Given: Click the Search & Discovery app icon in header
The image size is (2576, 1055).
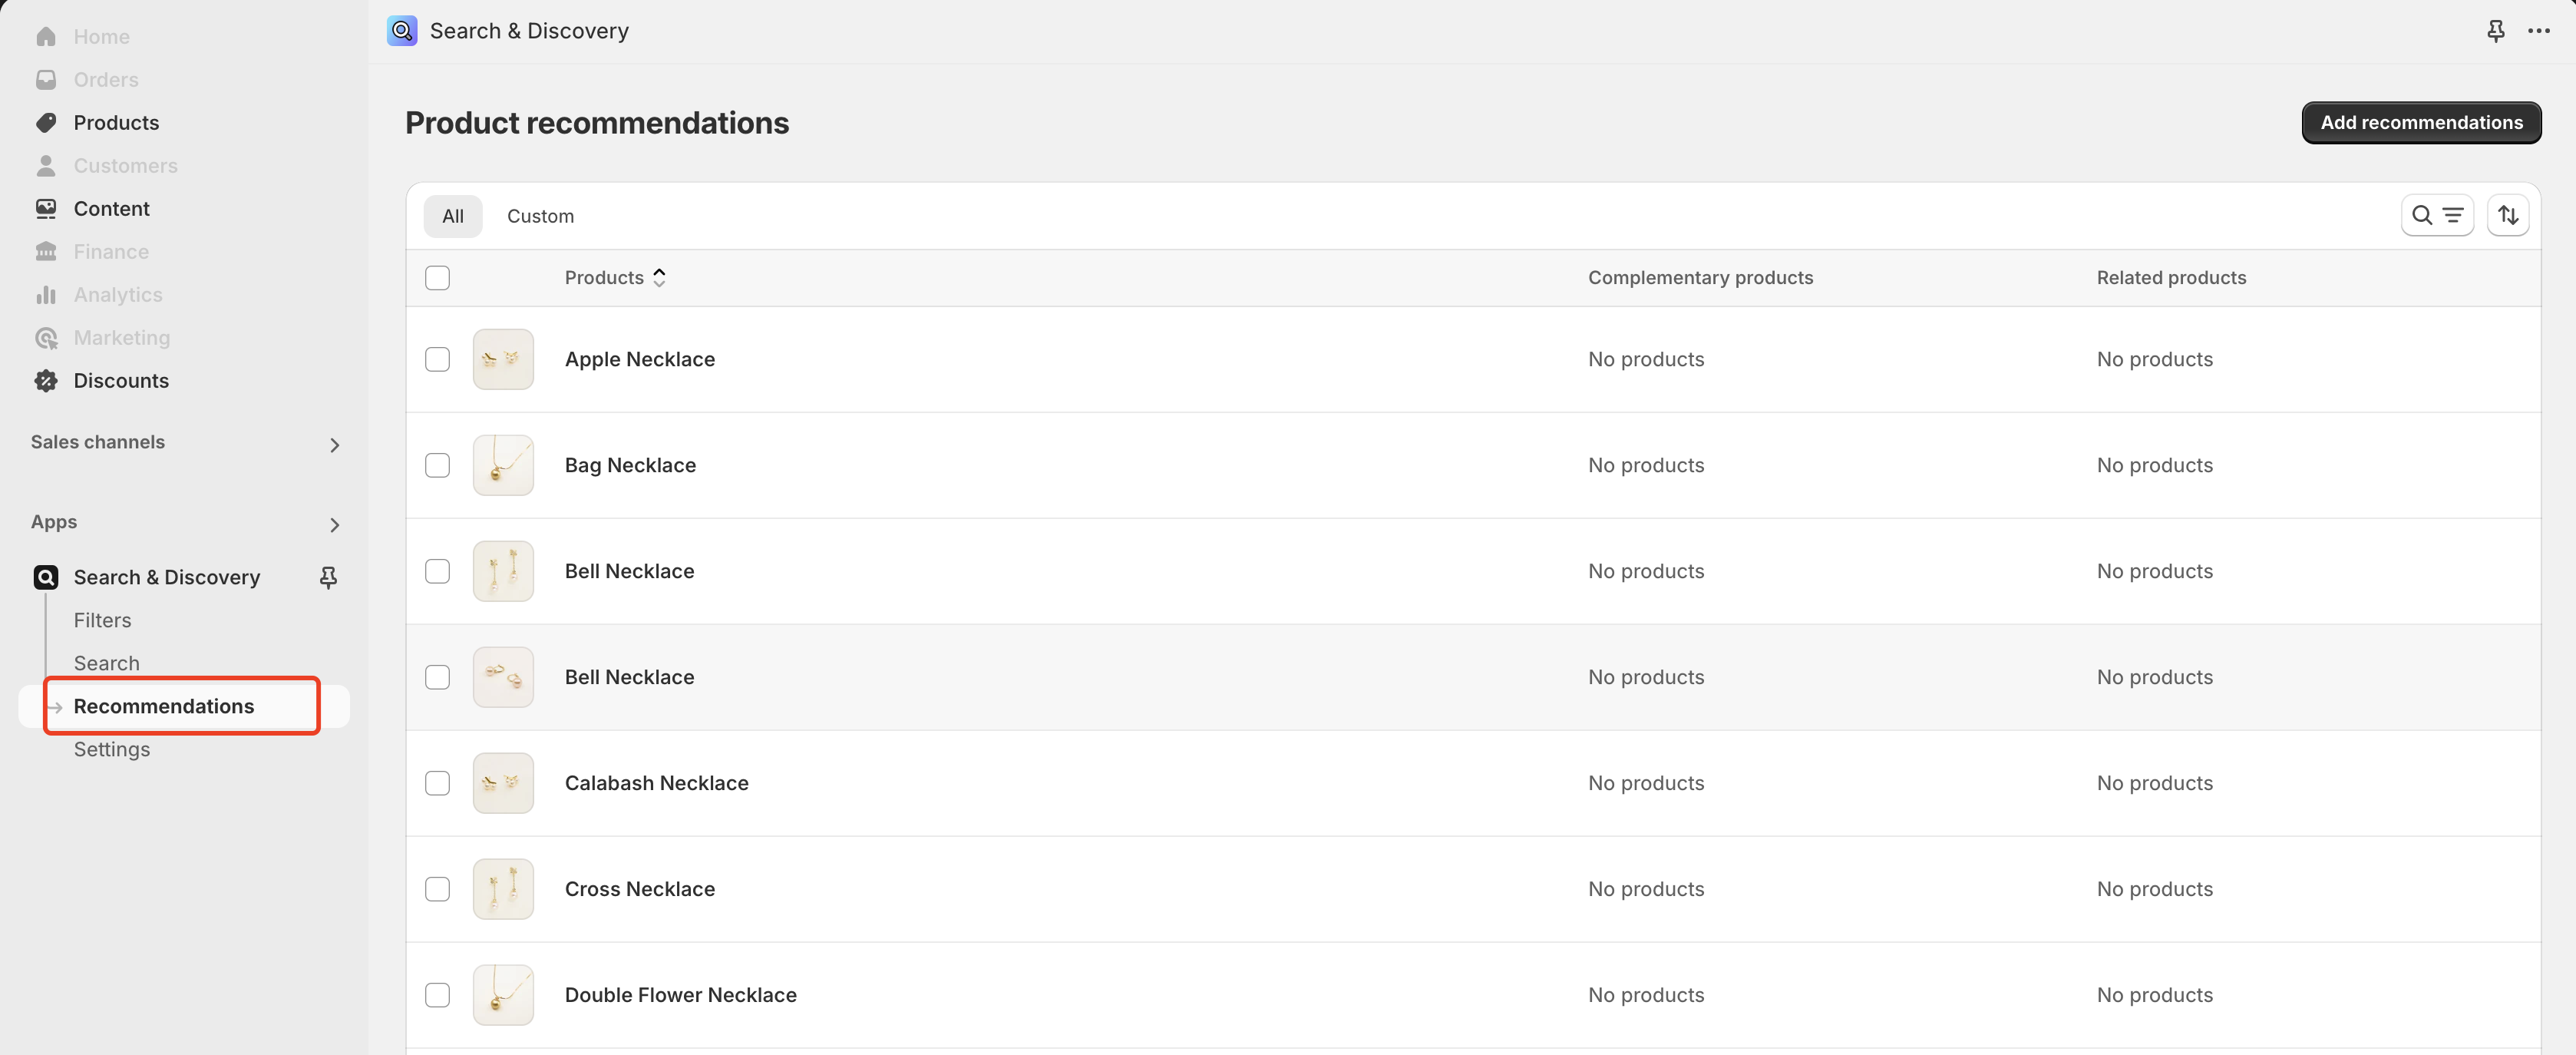Looking at the screenshot, I should [x=402, y=31].
